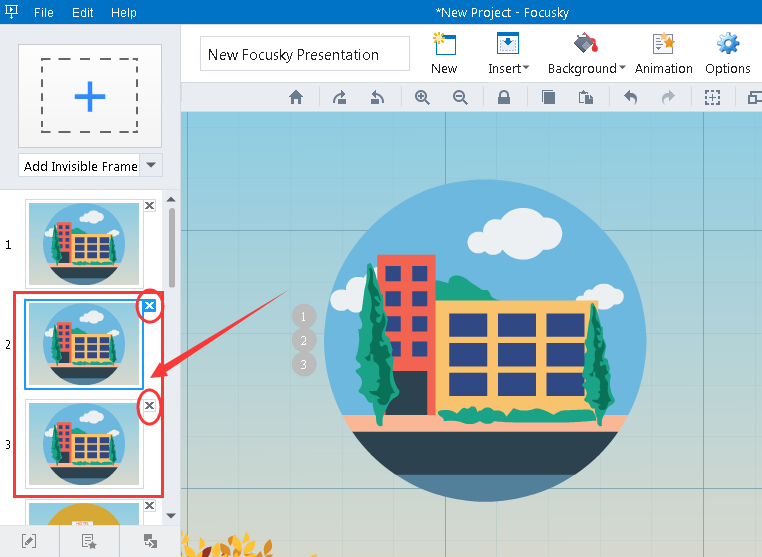This screenshot has height=557, width=762.
Task: Open the Animation editor
Action: pyautogui.click(x=663, y=53)
